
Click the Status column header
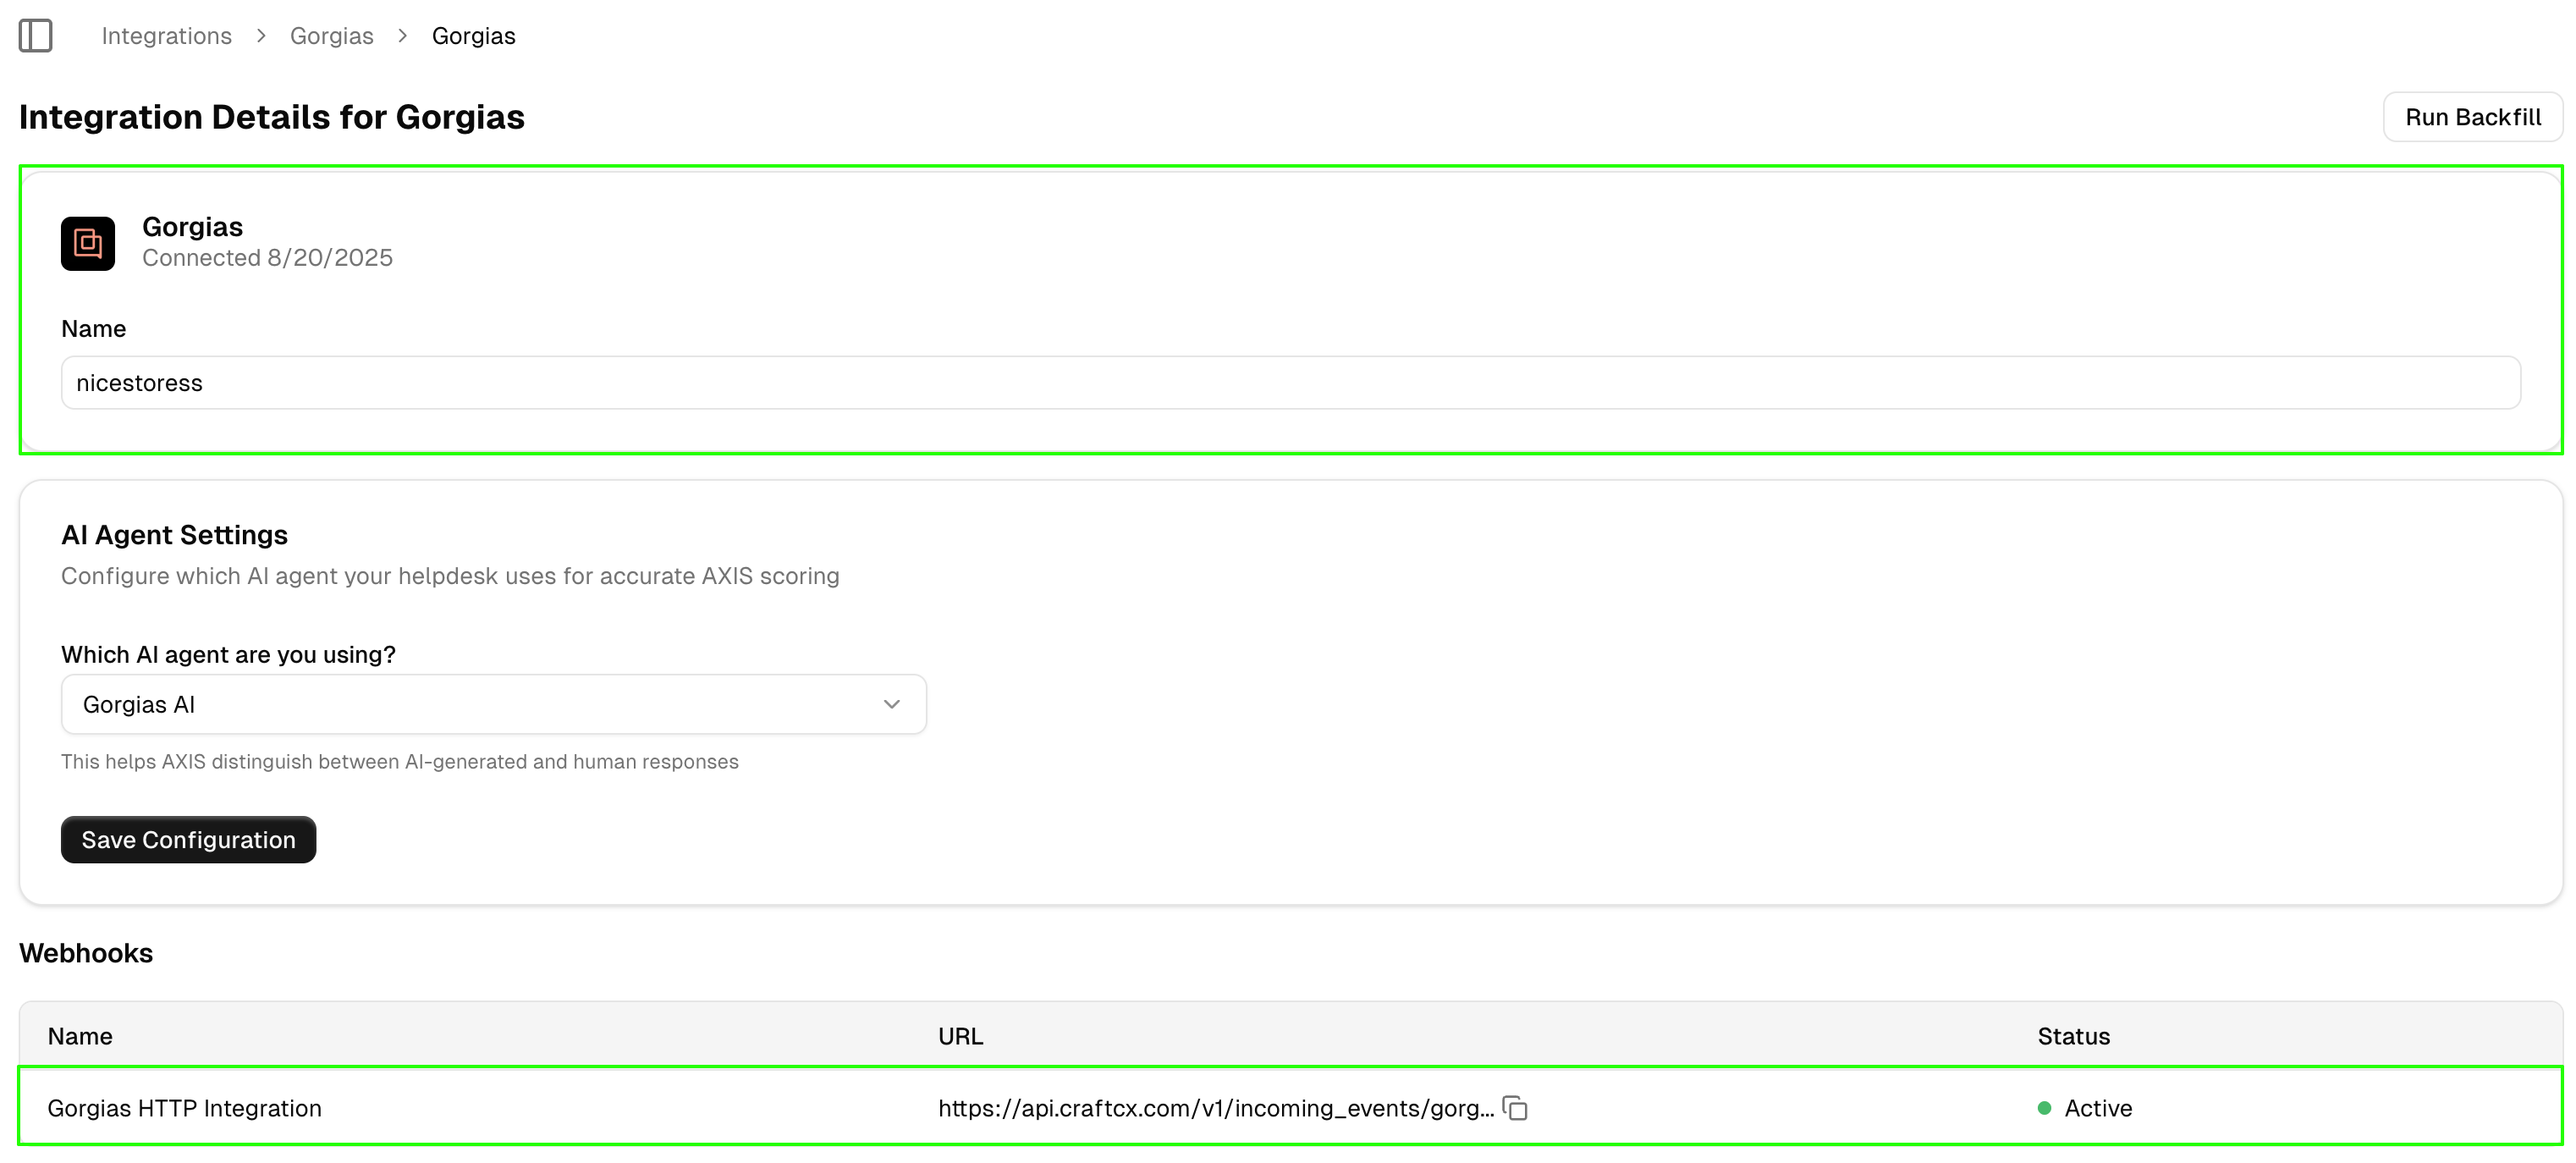point(2073,1036)
